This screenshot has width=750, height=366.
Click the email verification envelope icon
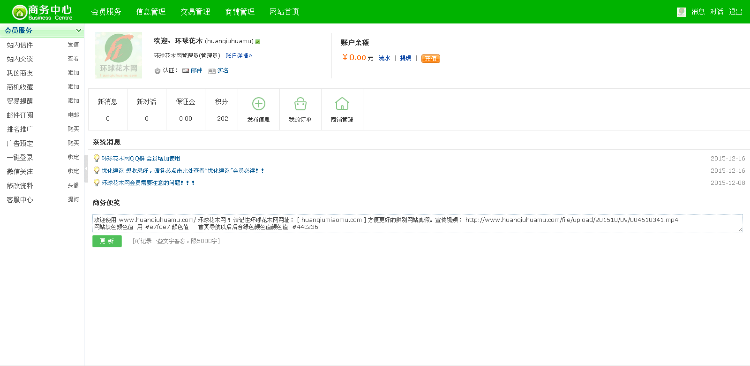click(x=185, y=70)
